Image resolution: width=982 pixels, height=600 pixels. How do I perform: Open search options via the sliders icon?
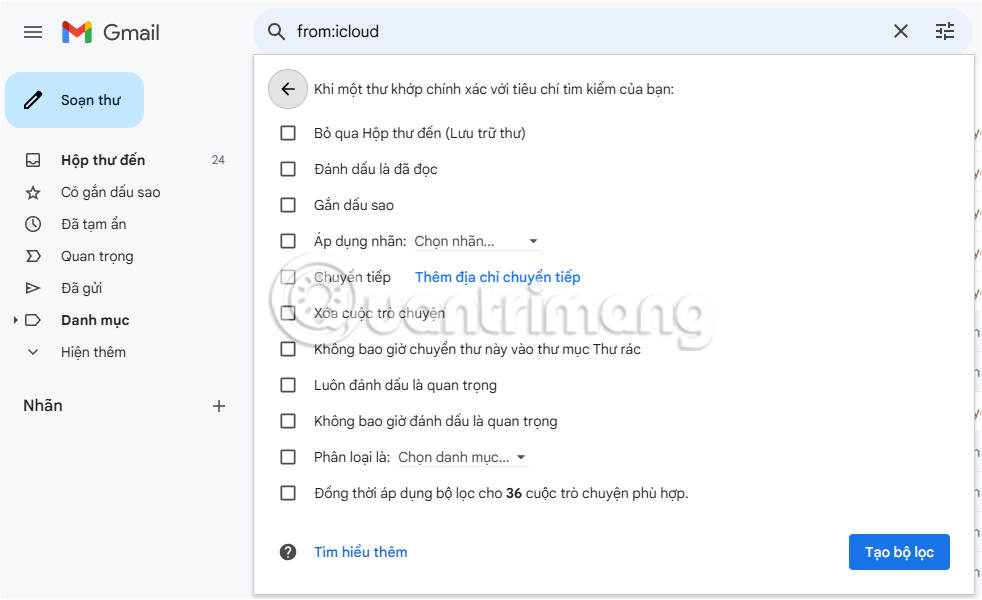(x=944, y=31)
